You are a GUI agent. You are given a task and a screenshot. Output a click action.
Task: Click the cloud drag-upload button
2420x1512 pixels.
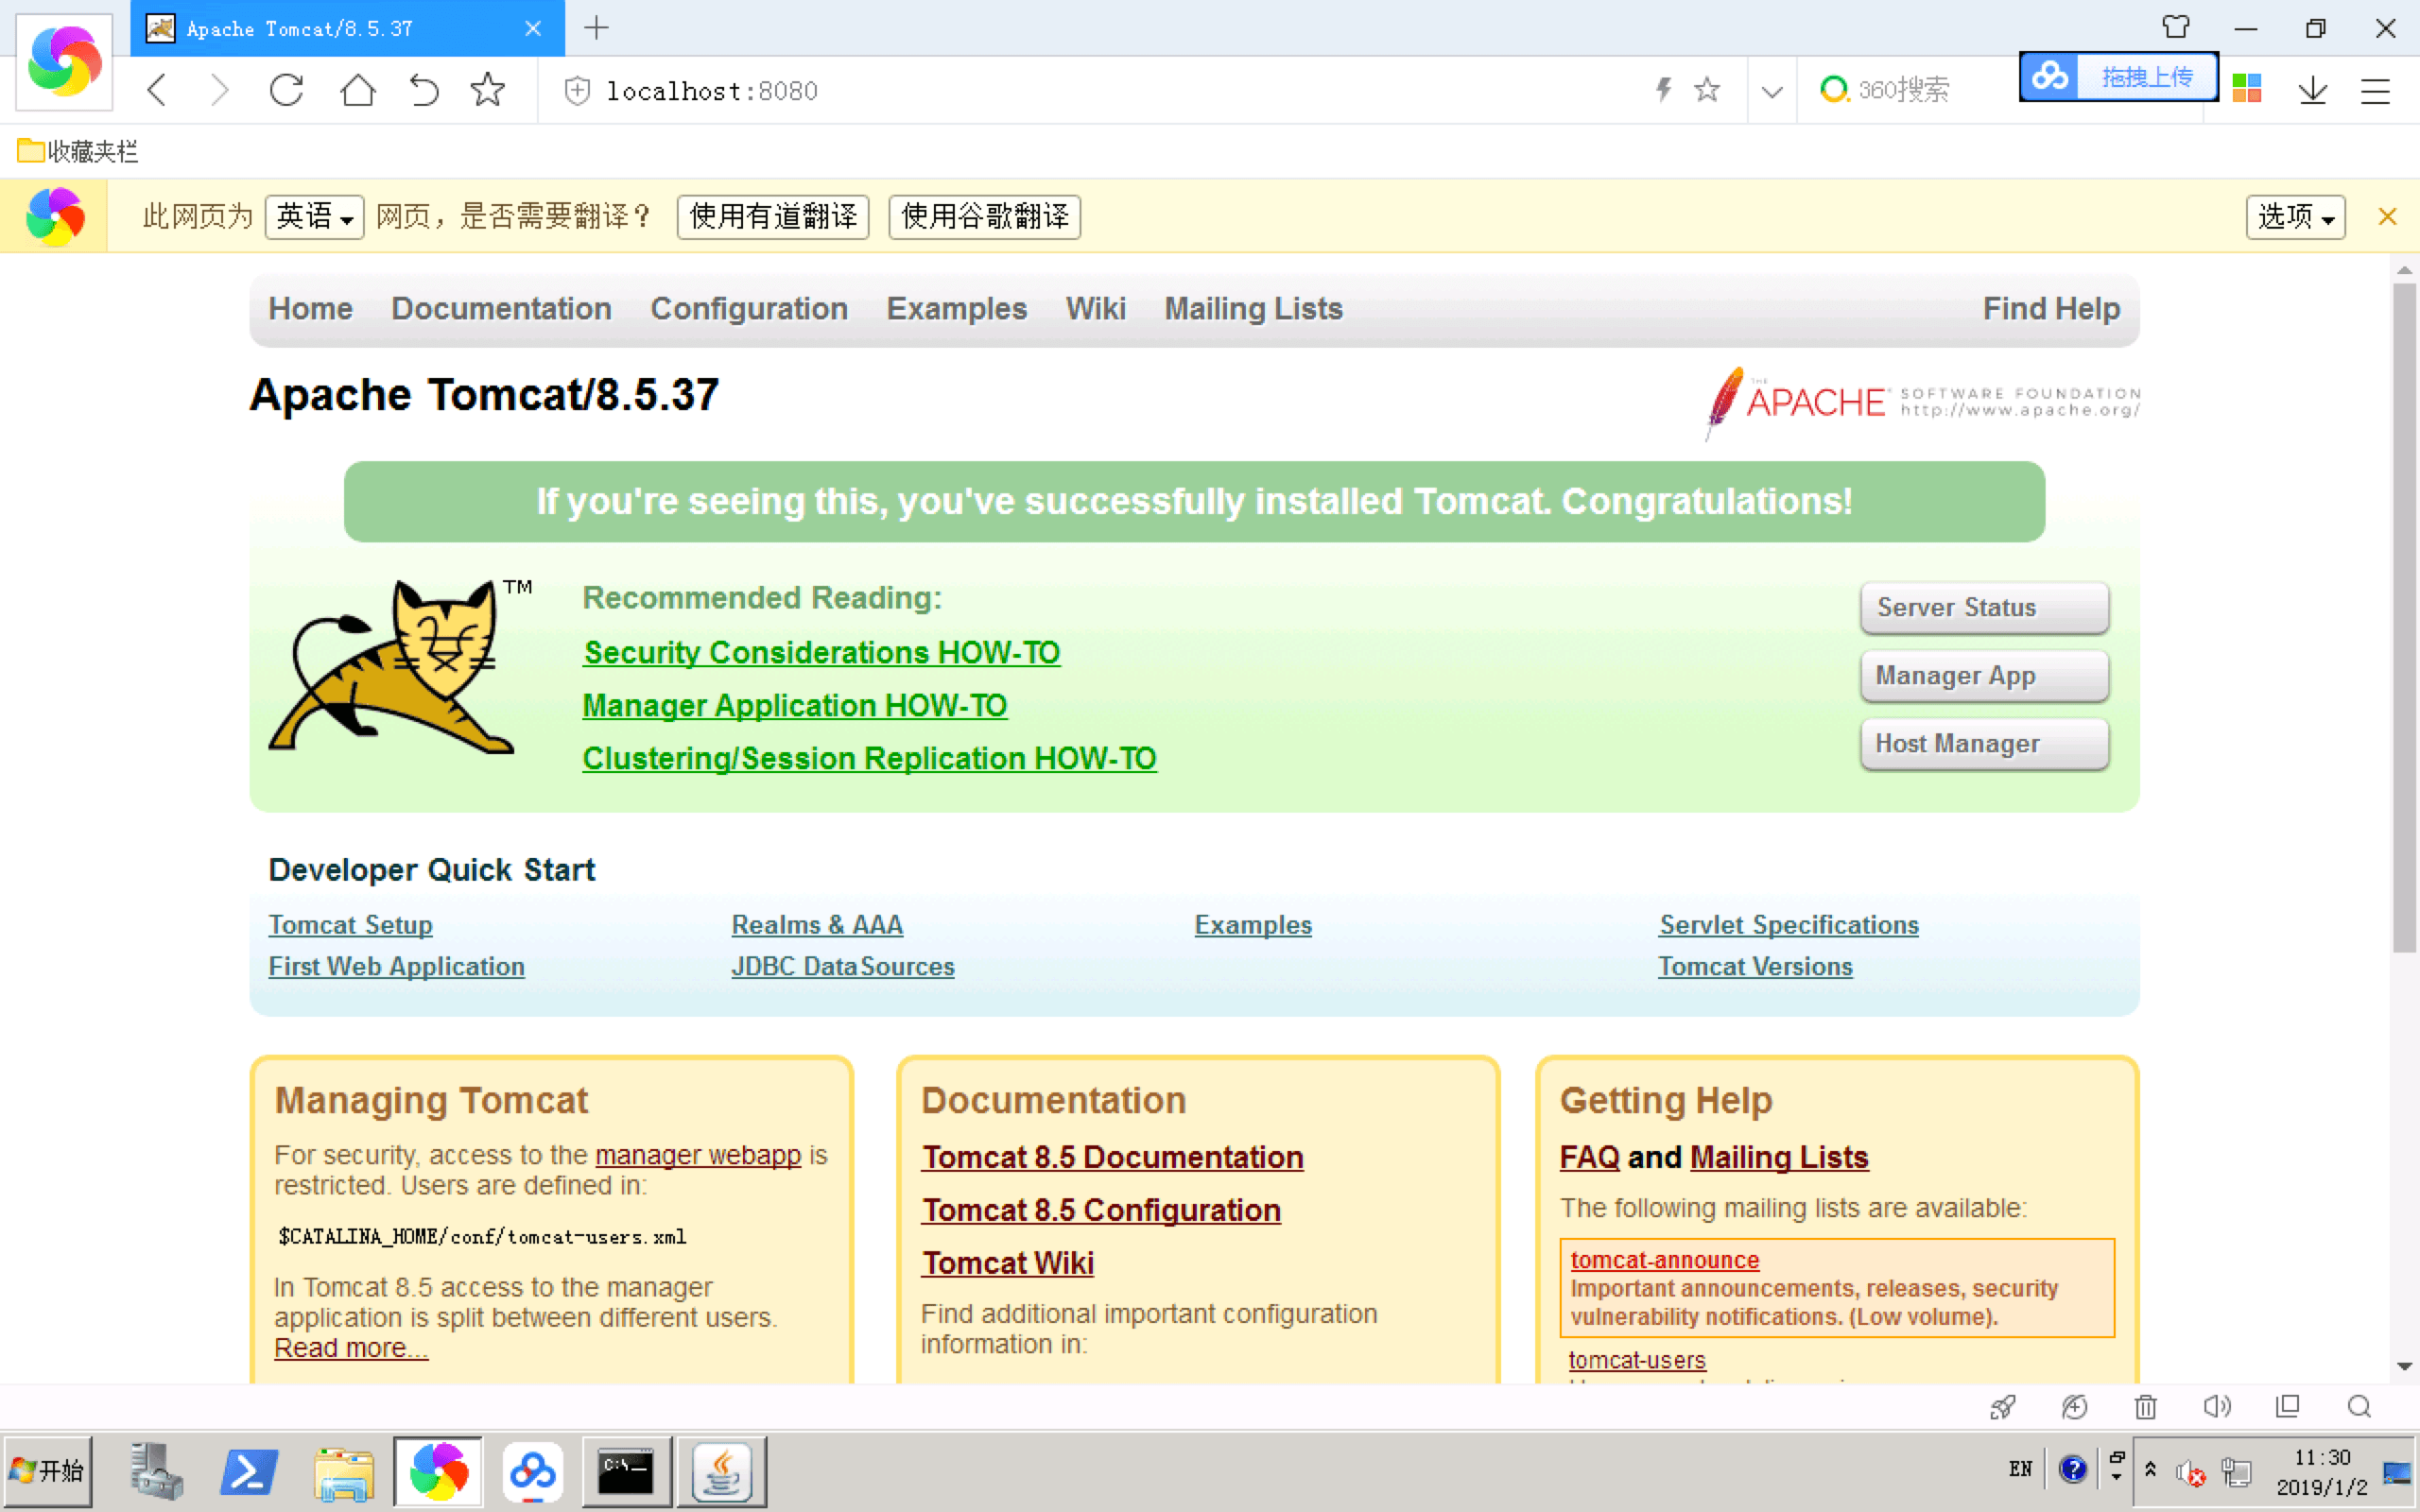(x=2118, y=77)
